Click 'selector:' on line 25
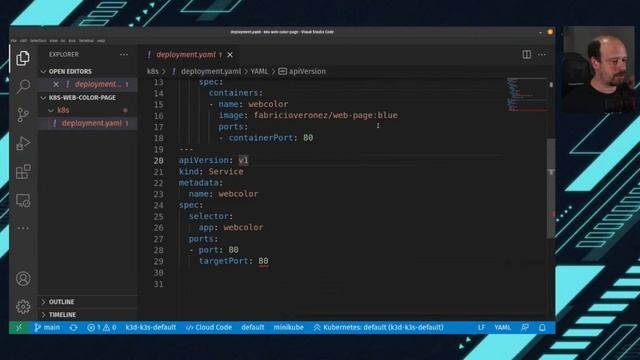Screen dimensions: 640x360 (211, 216)
